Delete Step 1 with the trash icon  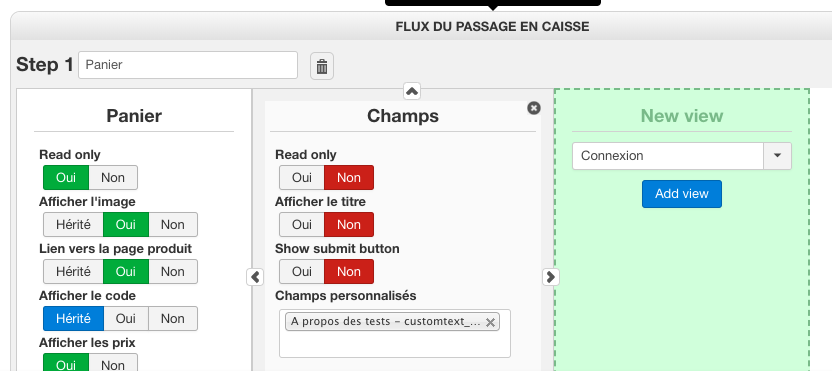(322, 66)
